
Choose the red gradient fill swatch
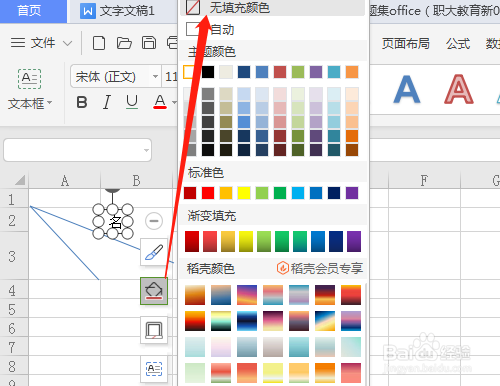192,241
